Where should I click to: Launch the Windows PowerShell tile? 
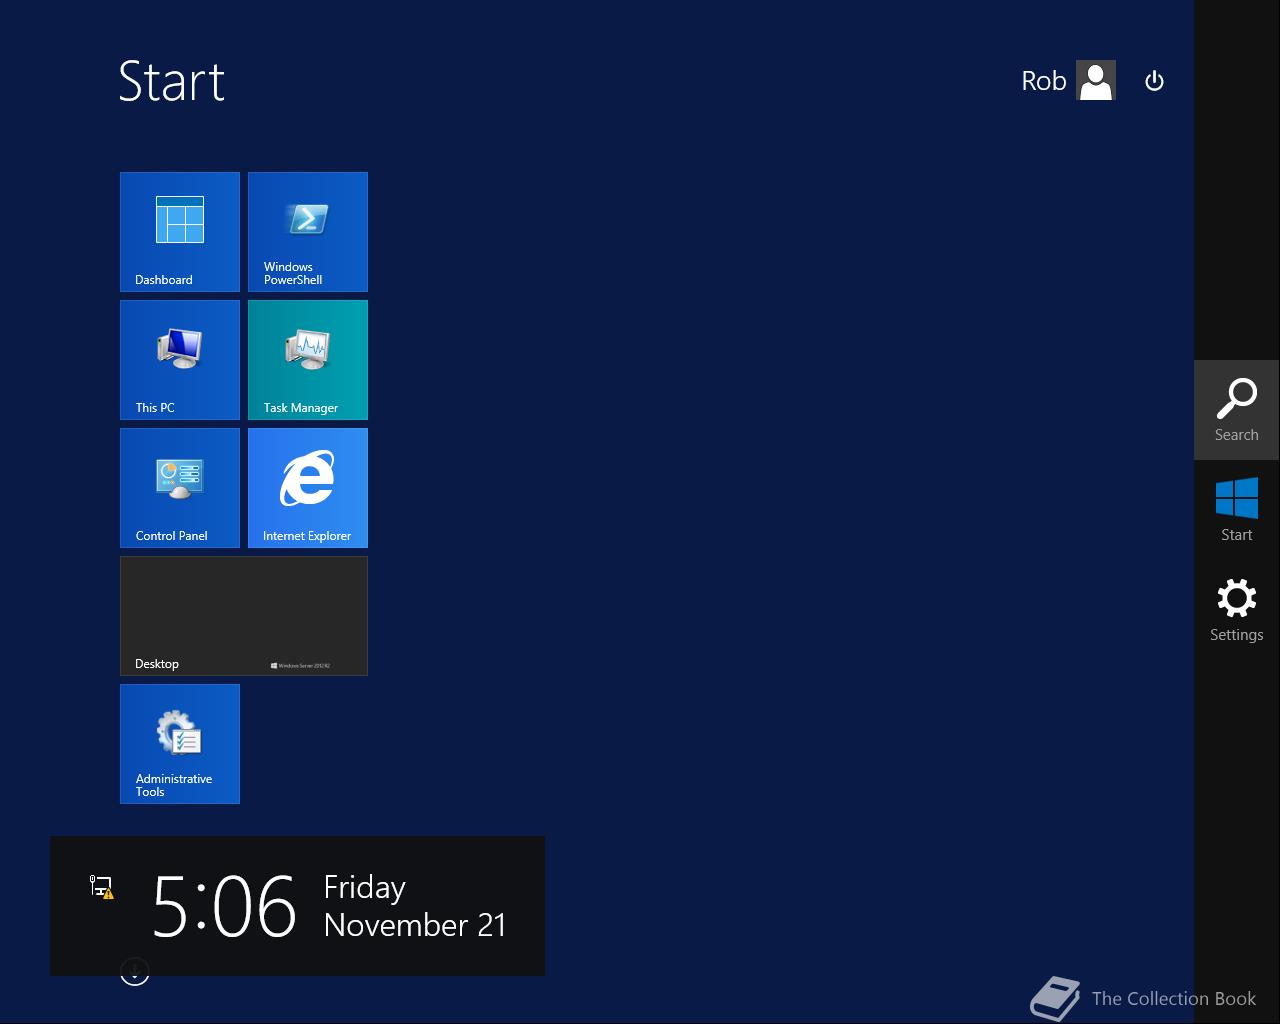point(308,232)
